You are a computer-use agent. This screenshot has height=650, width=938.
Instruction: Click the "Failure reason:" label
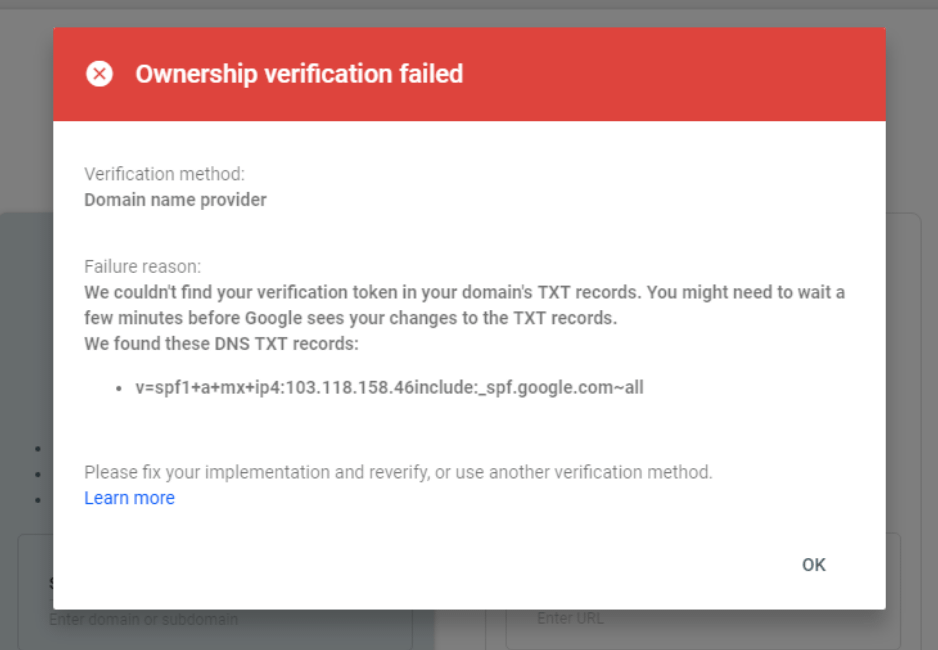click(x=142, y=267)
